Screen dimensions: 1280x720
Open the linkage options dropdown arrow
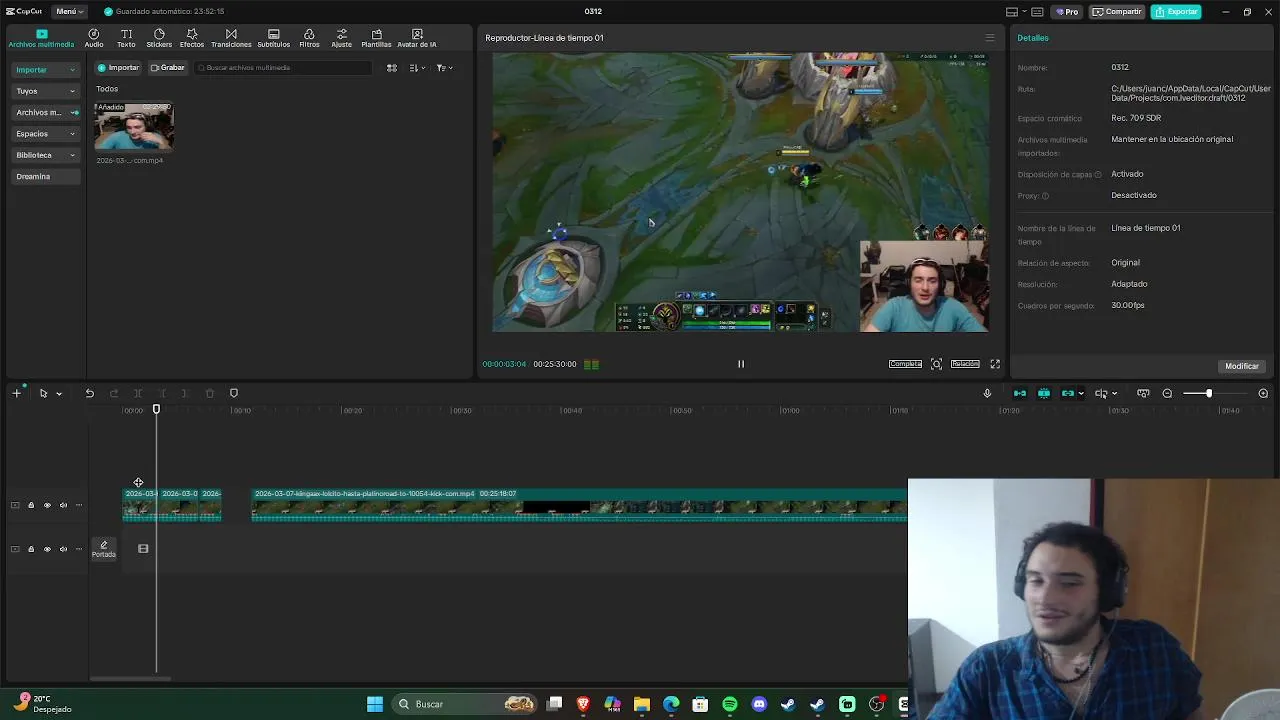coord(1081,394)
